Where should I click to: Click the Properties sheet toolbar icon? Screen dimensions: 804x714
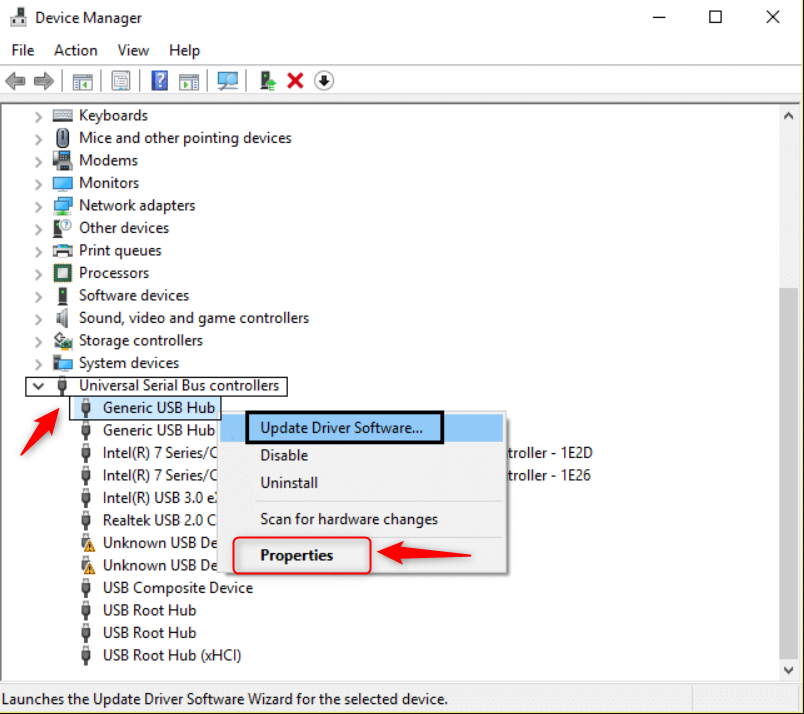121,80
